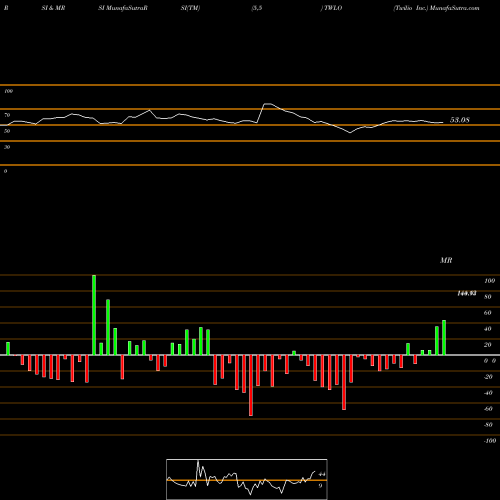The width and height of the screenshot is (500, 500).
Task: Click the SI MunafaSutraR header text
Action: click(123, 8)
